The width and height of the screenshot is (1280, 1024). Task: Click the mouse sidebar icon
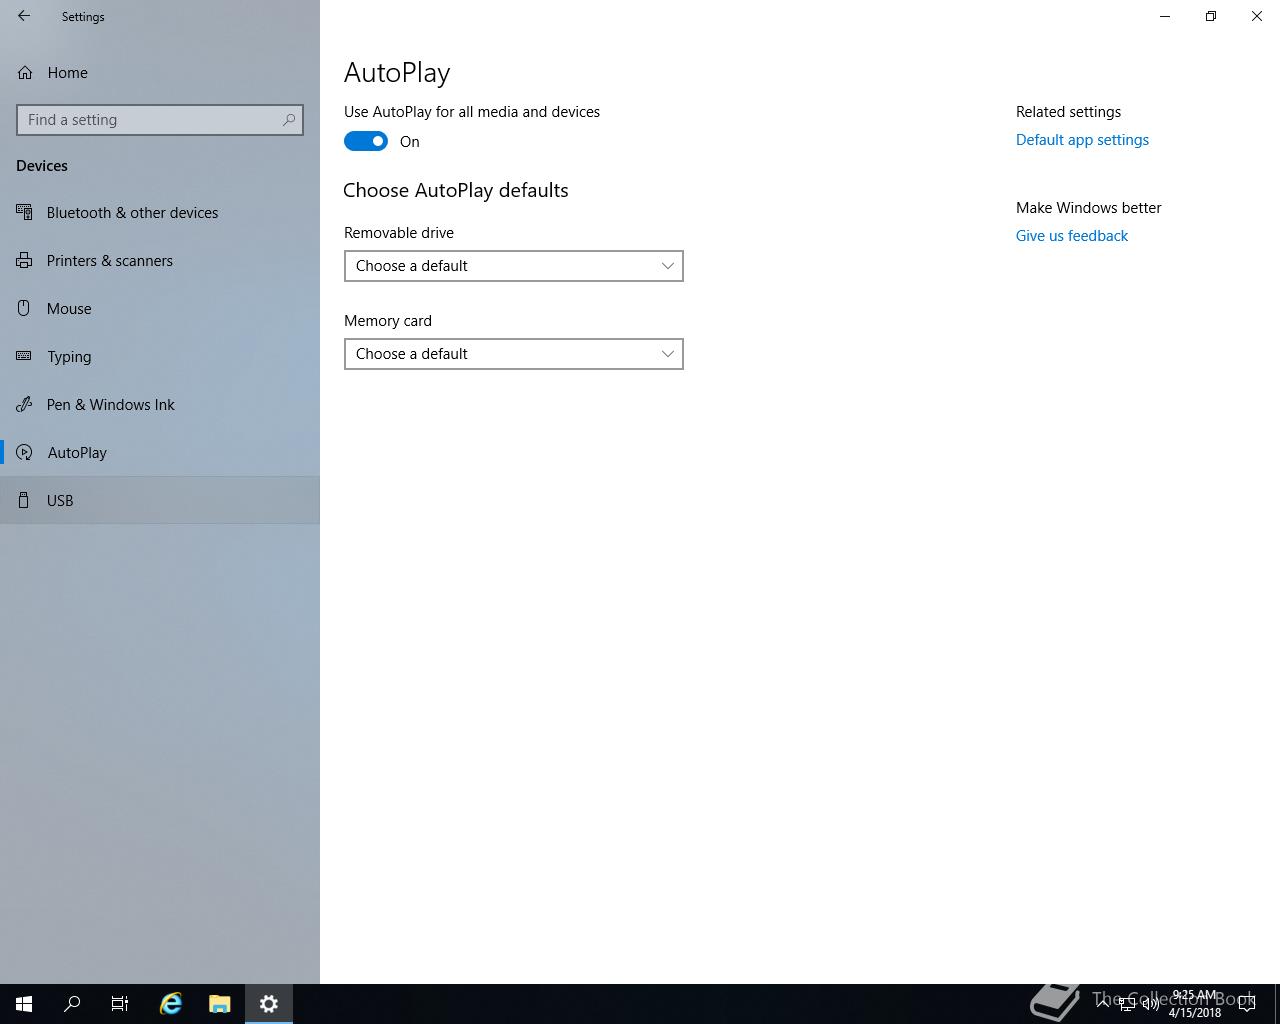(x=24, y=308)
